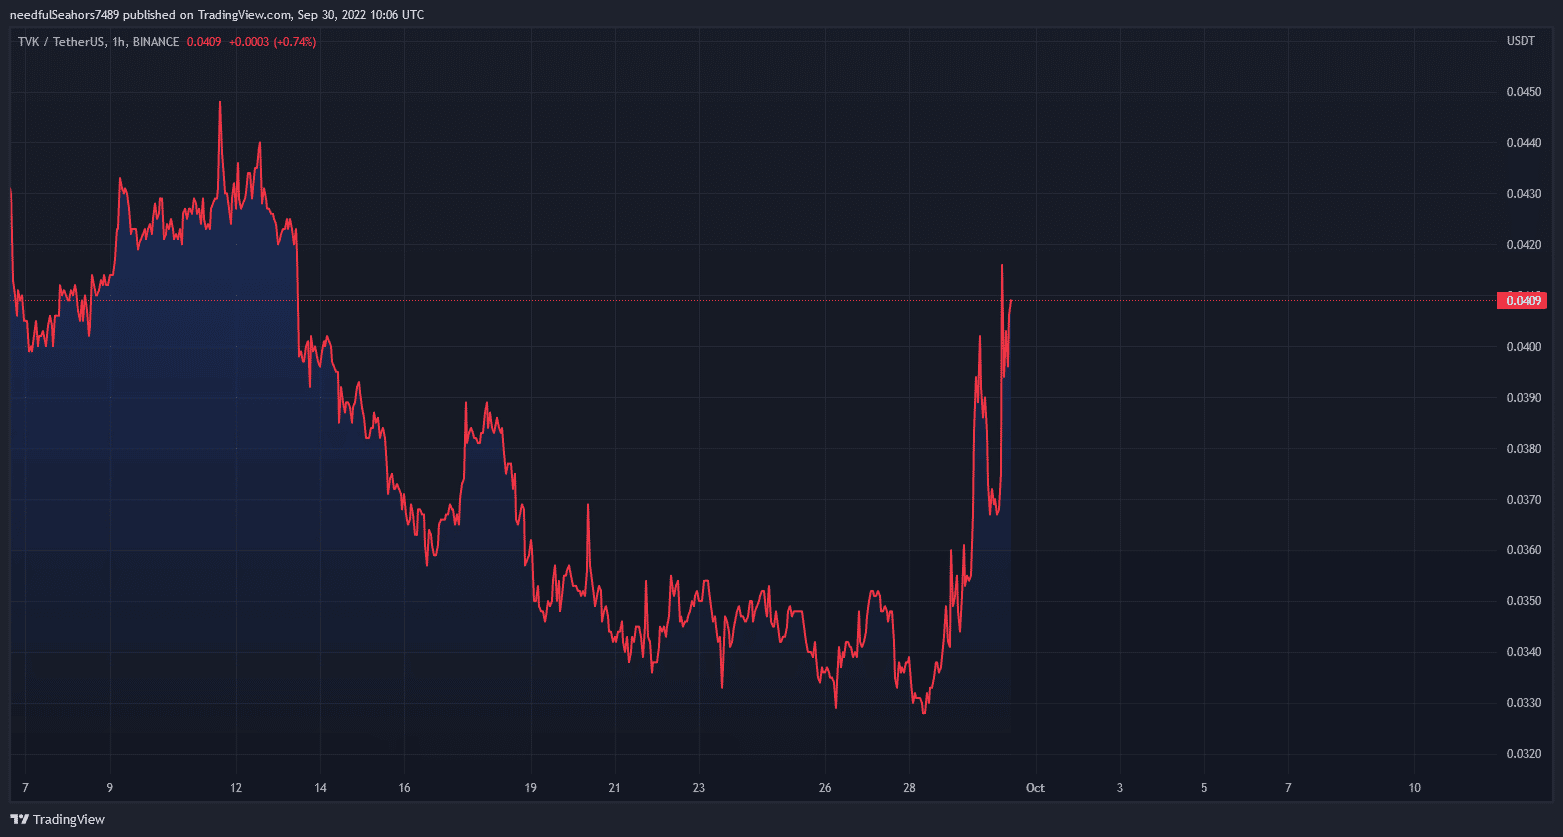The image size is (1563, 837).
Task: Click the TradingView wordmark beside the logo
Action: [68, 819]
